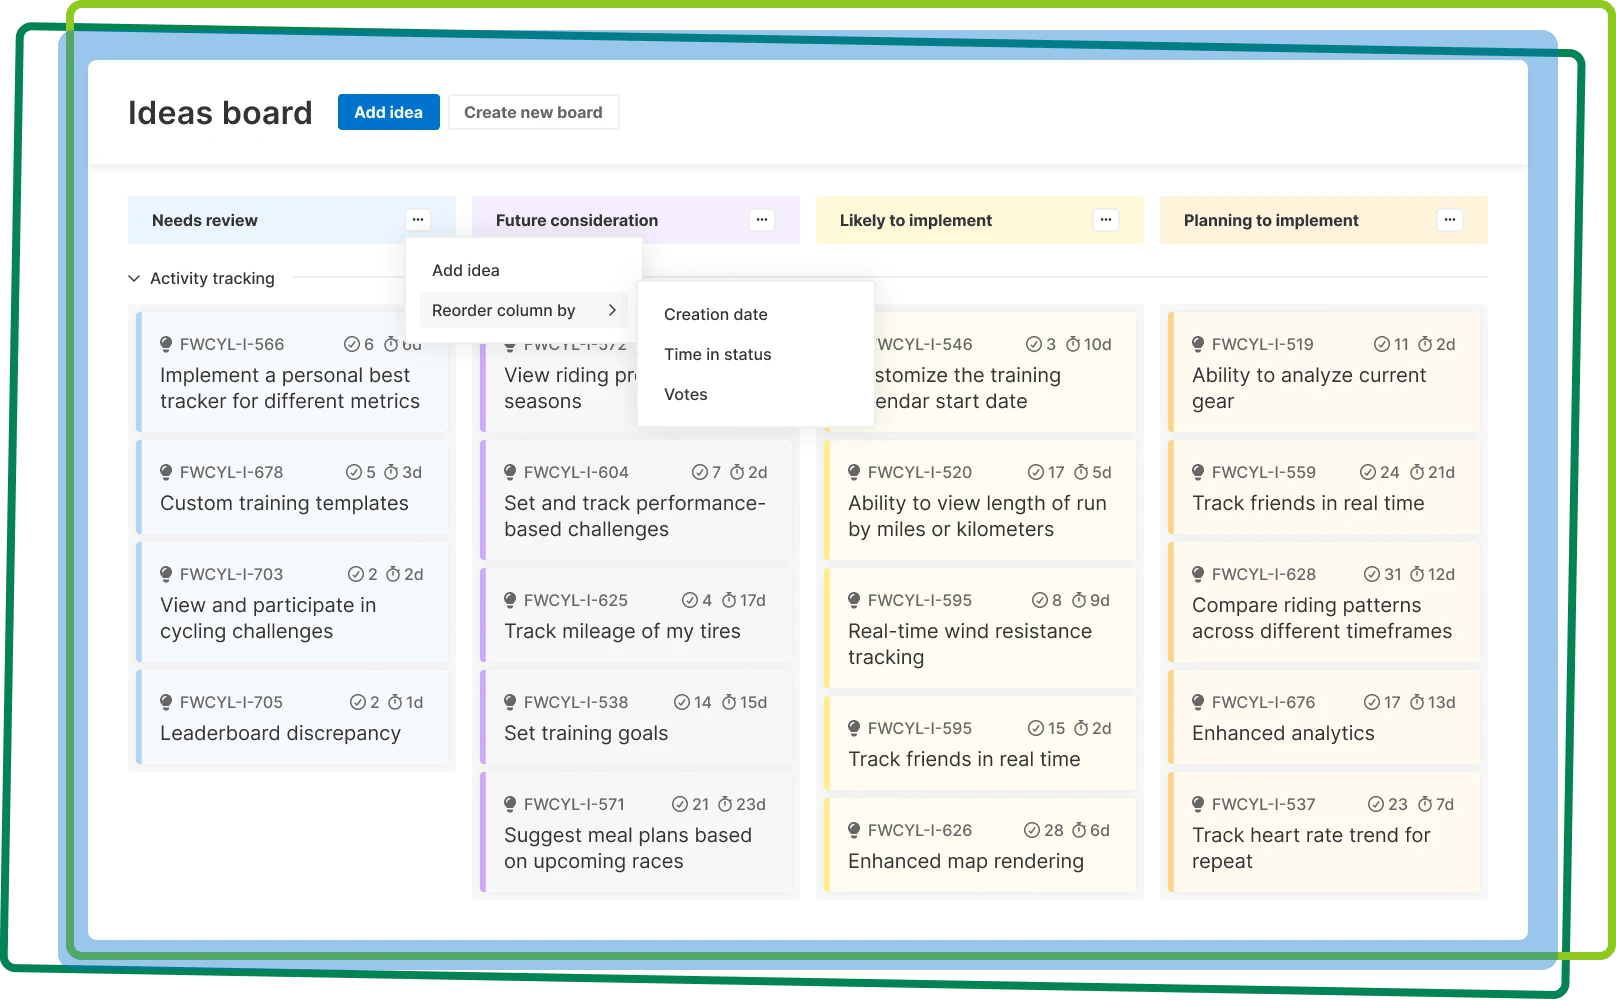
Task: Click votes checkmark icon on FWCYL-I-519
Action: (1382, 344)
